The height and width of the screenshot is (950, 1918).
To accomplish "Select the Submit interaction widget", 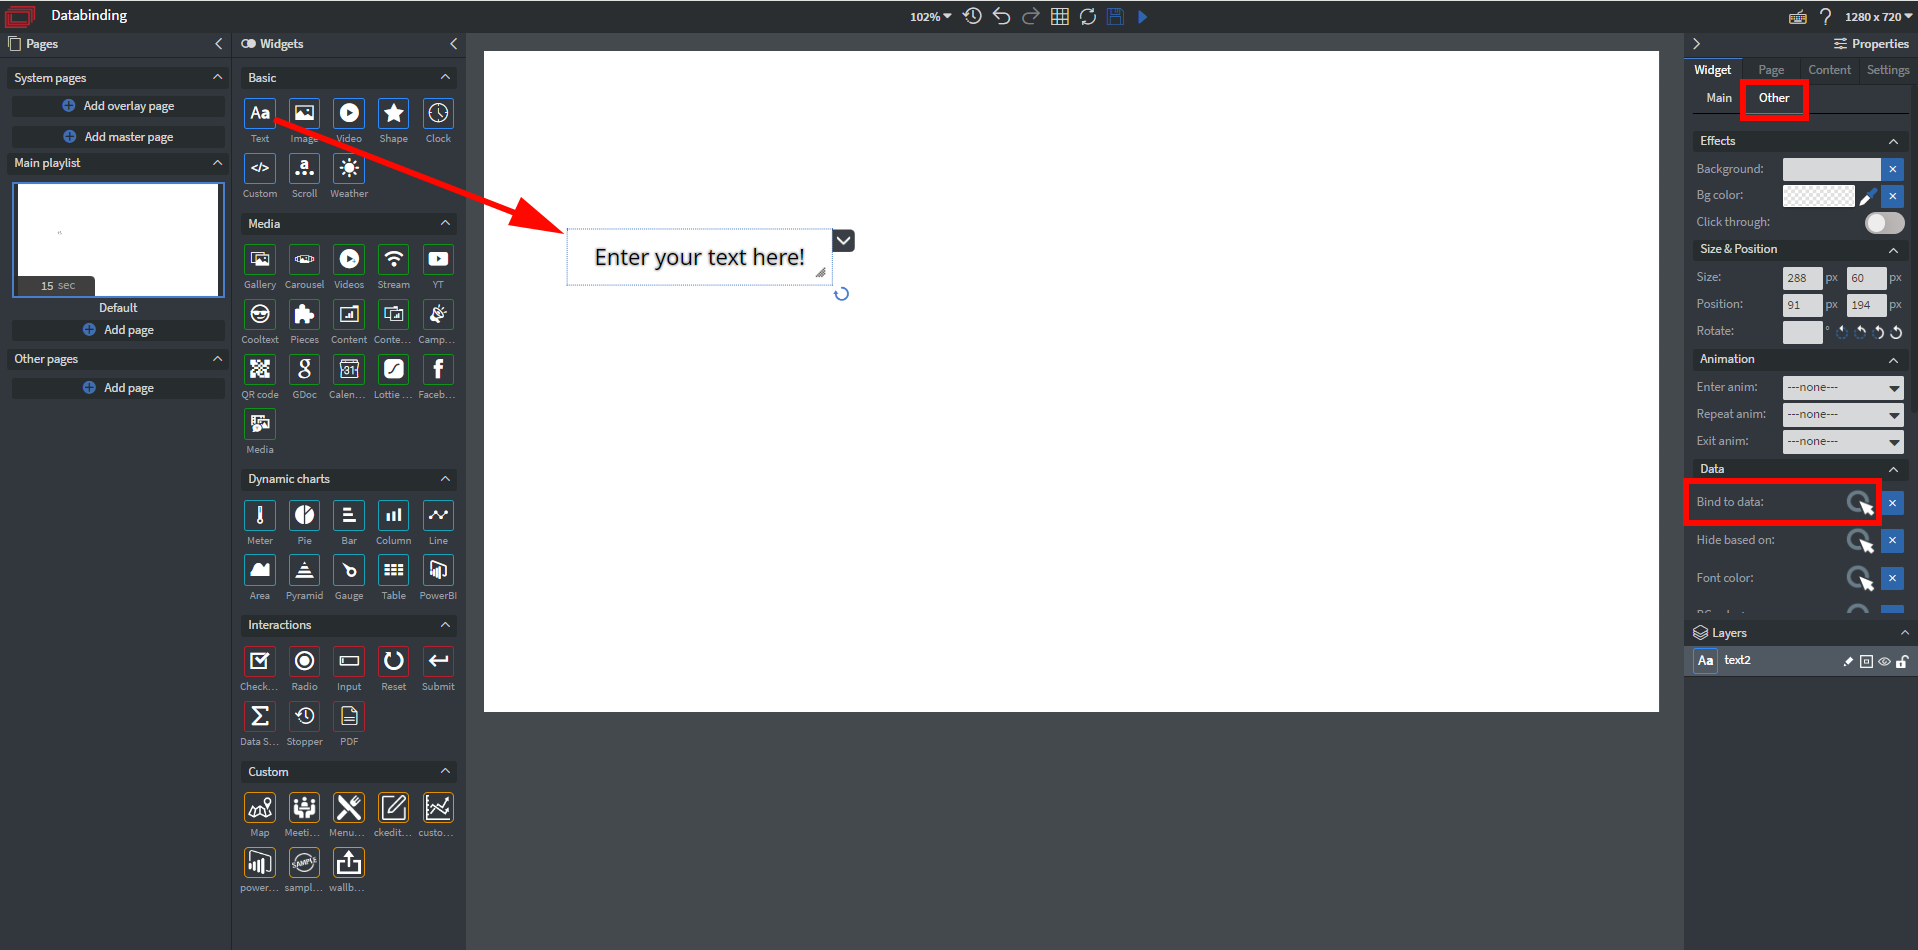I will click(x=438, y=661).
